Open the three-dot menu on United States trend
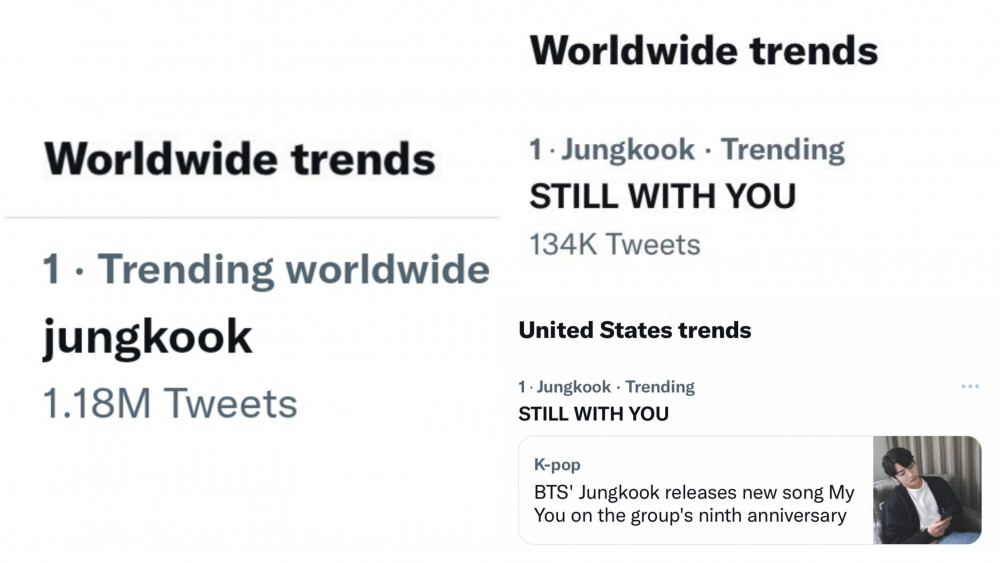Screen dimensions: 1000x563 (969, 387)
